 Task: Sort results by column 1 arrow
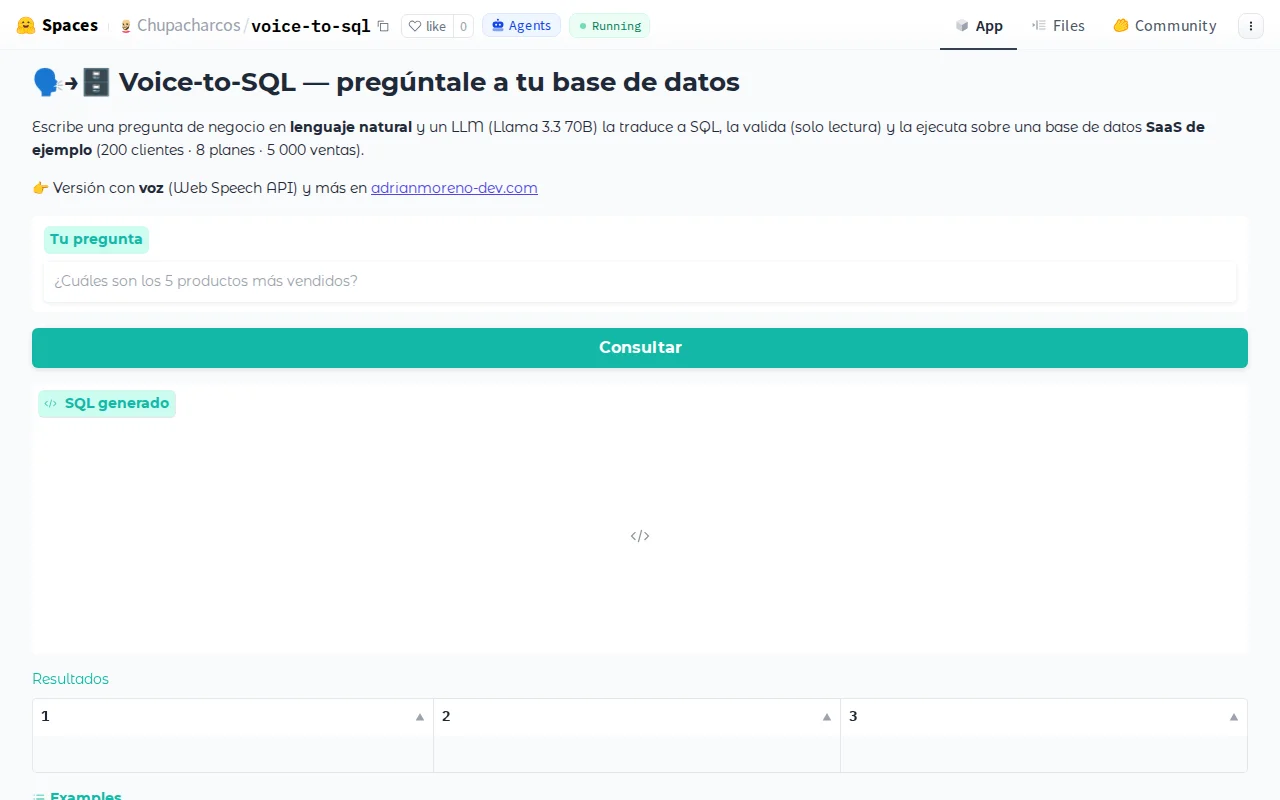coord(420,717)
